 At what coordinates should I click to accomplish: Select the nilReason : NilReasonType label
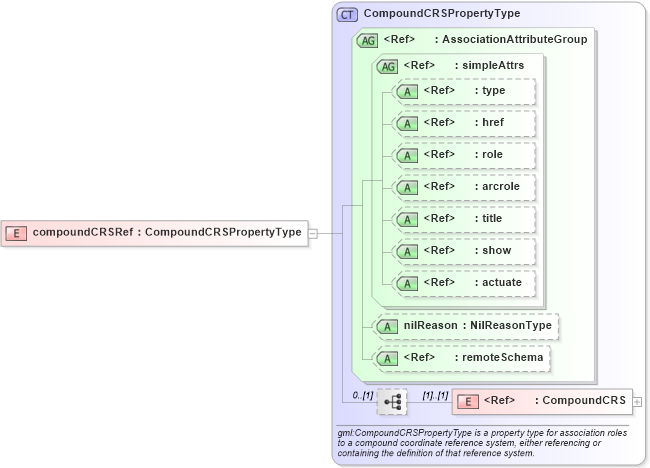click(478, 325)
